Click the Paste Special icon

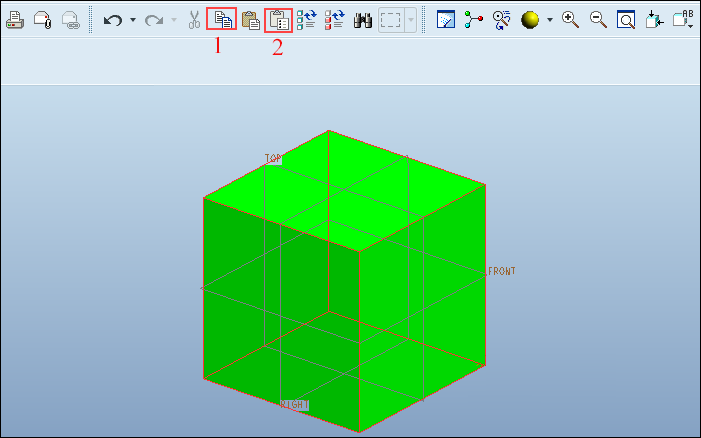(x=279, y=20)
